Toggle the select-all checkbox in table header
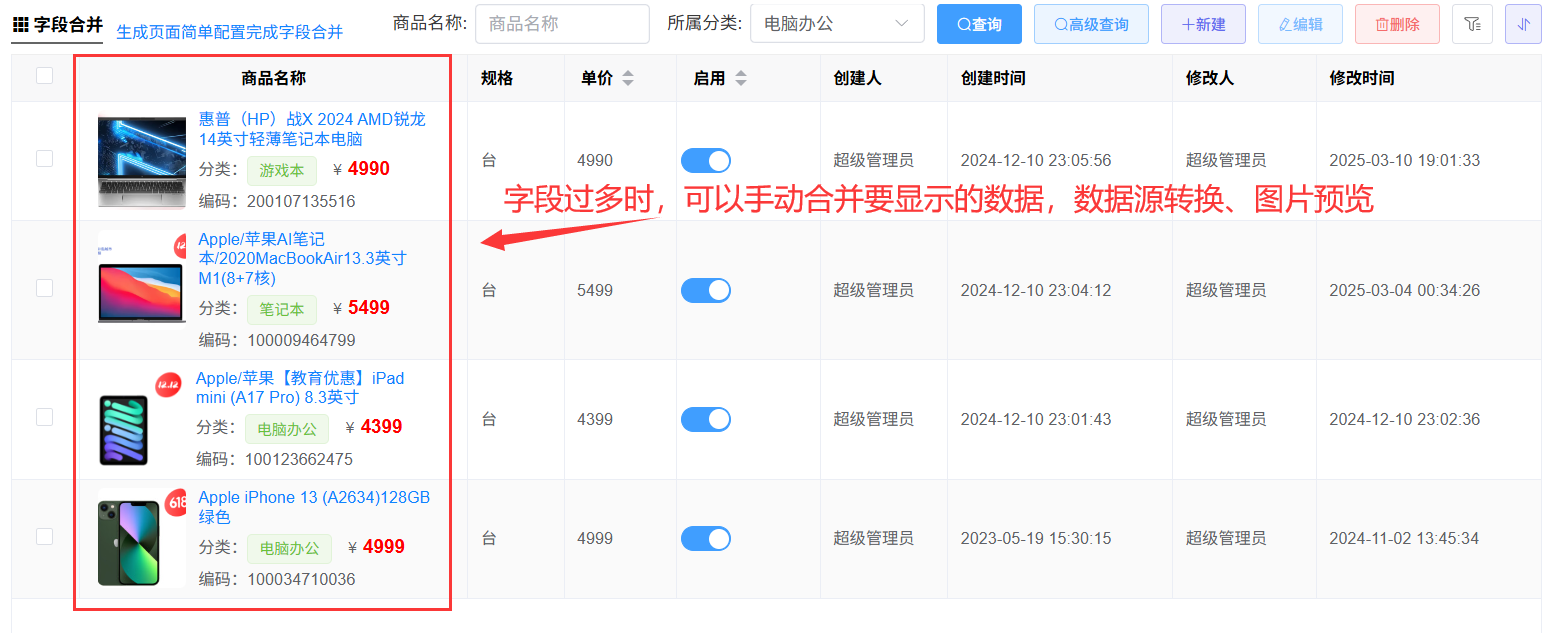Screen dimensions: 1547x633 (44, 75)
